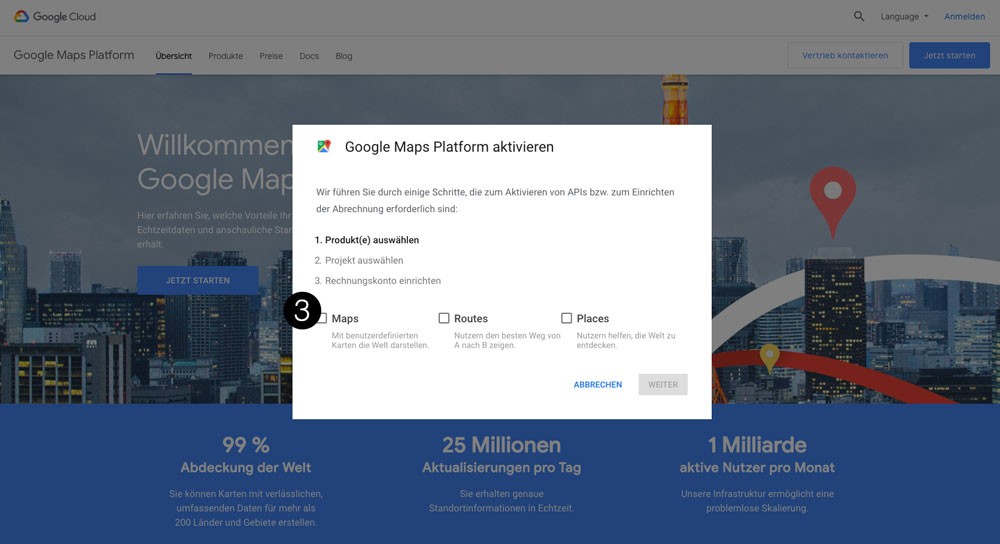Click the Google Maps icon in dialog

324,146
